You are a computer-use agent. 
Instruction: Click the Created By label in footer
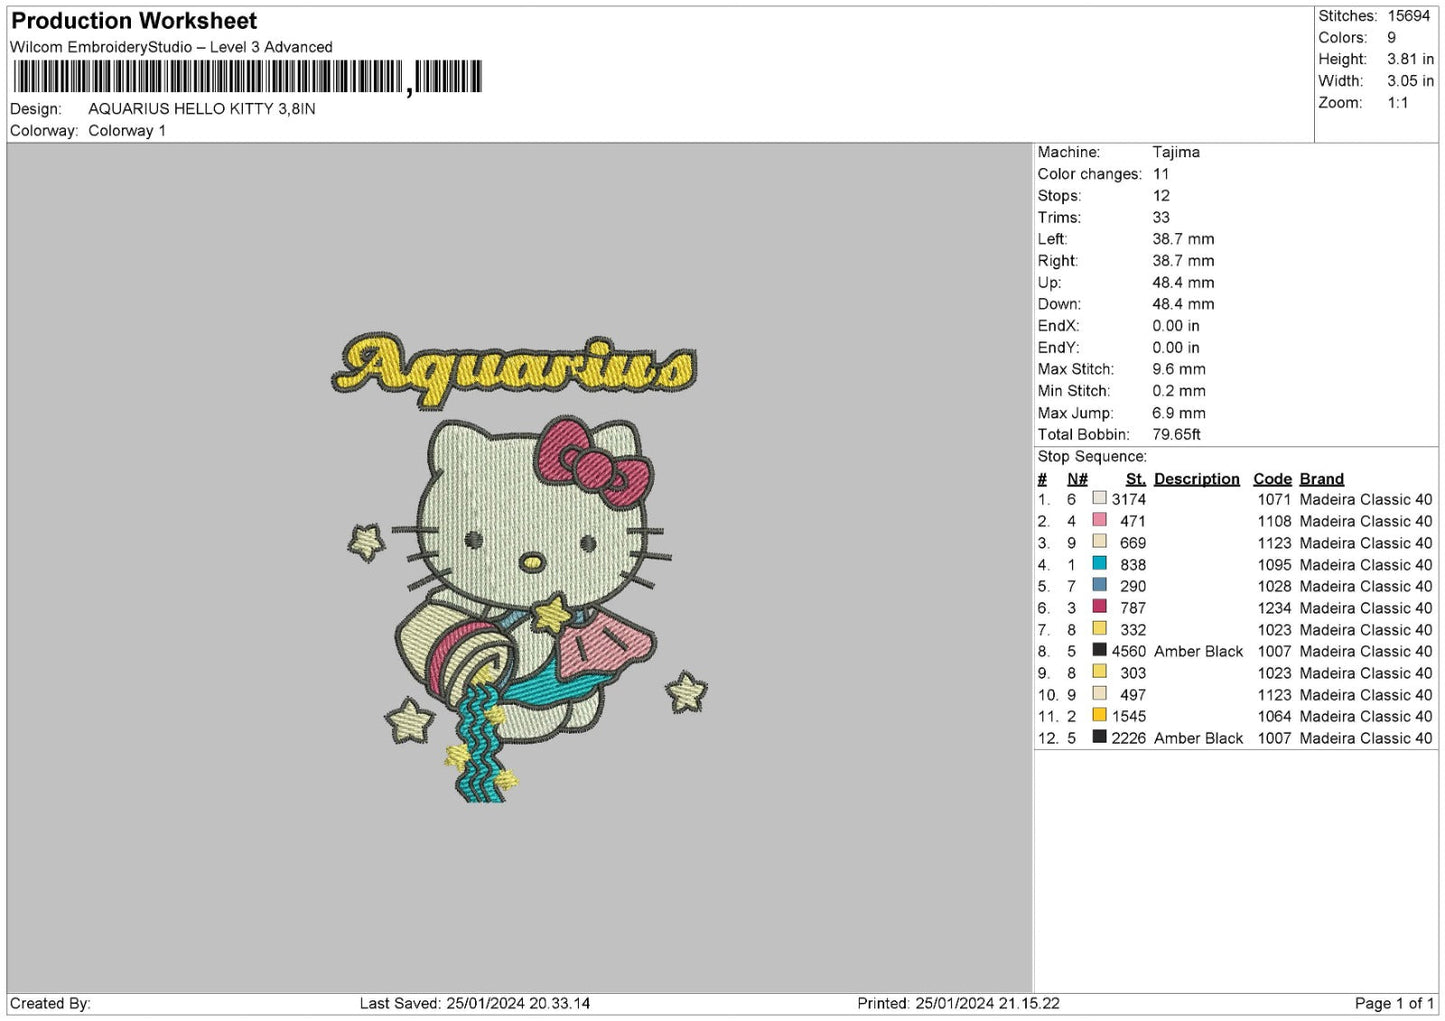coord(50,1003)
